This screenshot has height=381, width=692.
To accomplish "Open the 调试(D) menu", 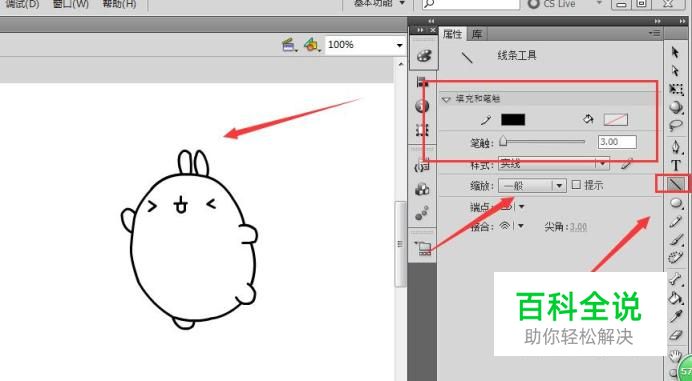I will 23,4.
